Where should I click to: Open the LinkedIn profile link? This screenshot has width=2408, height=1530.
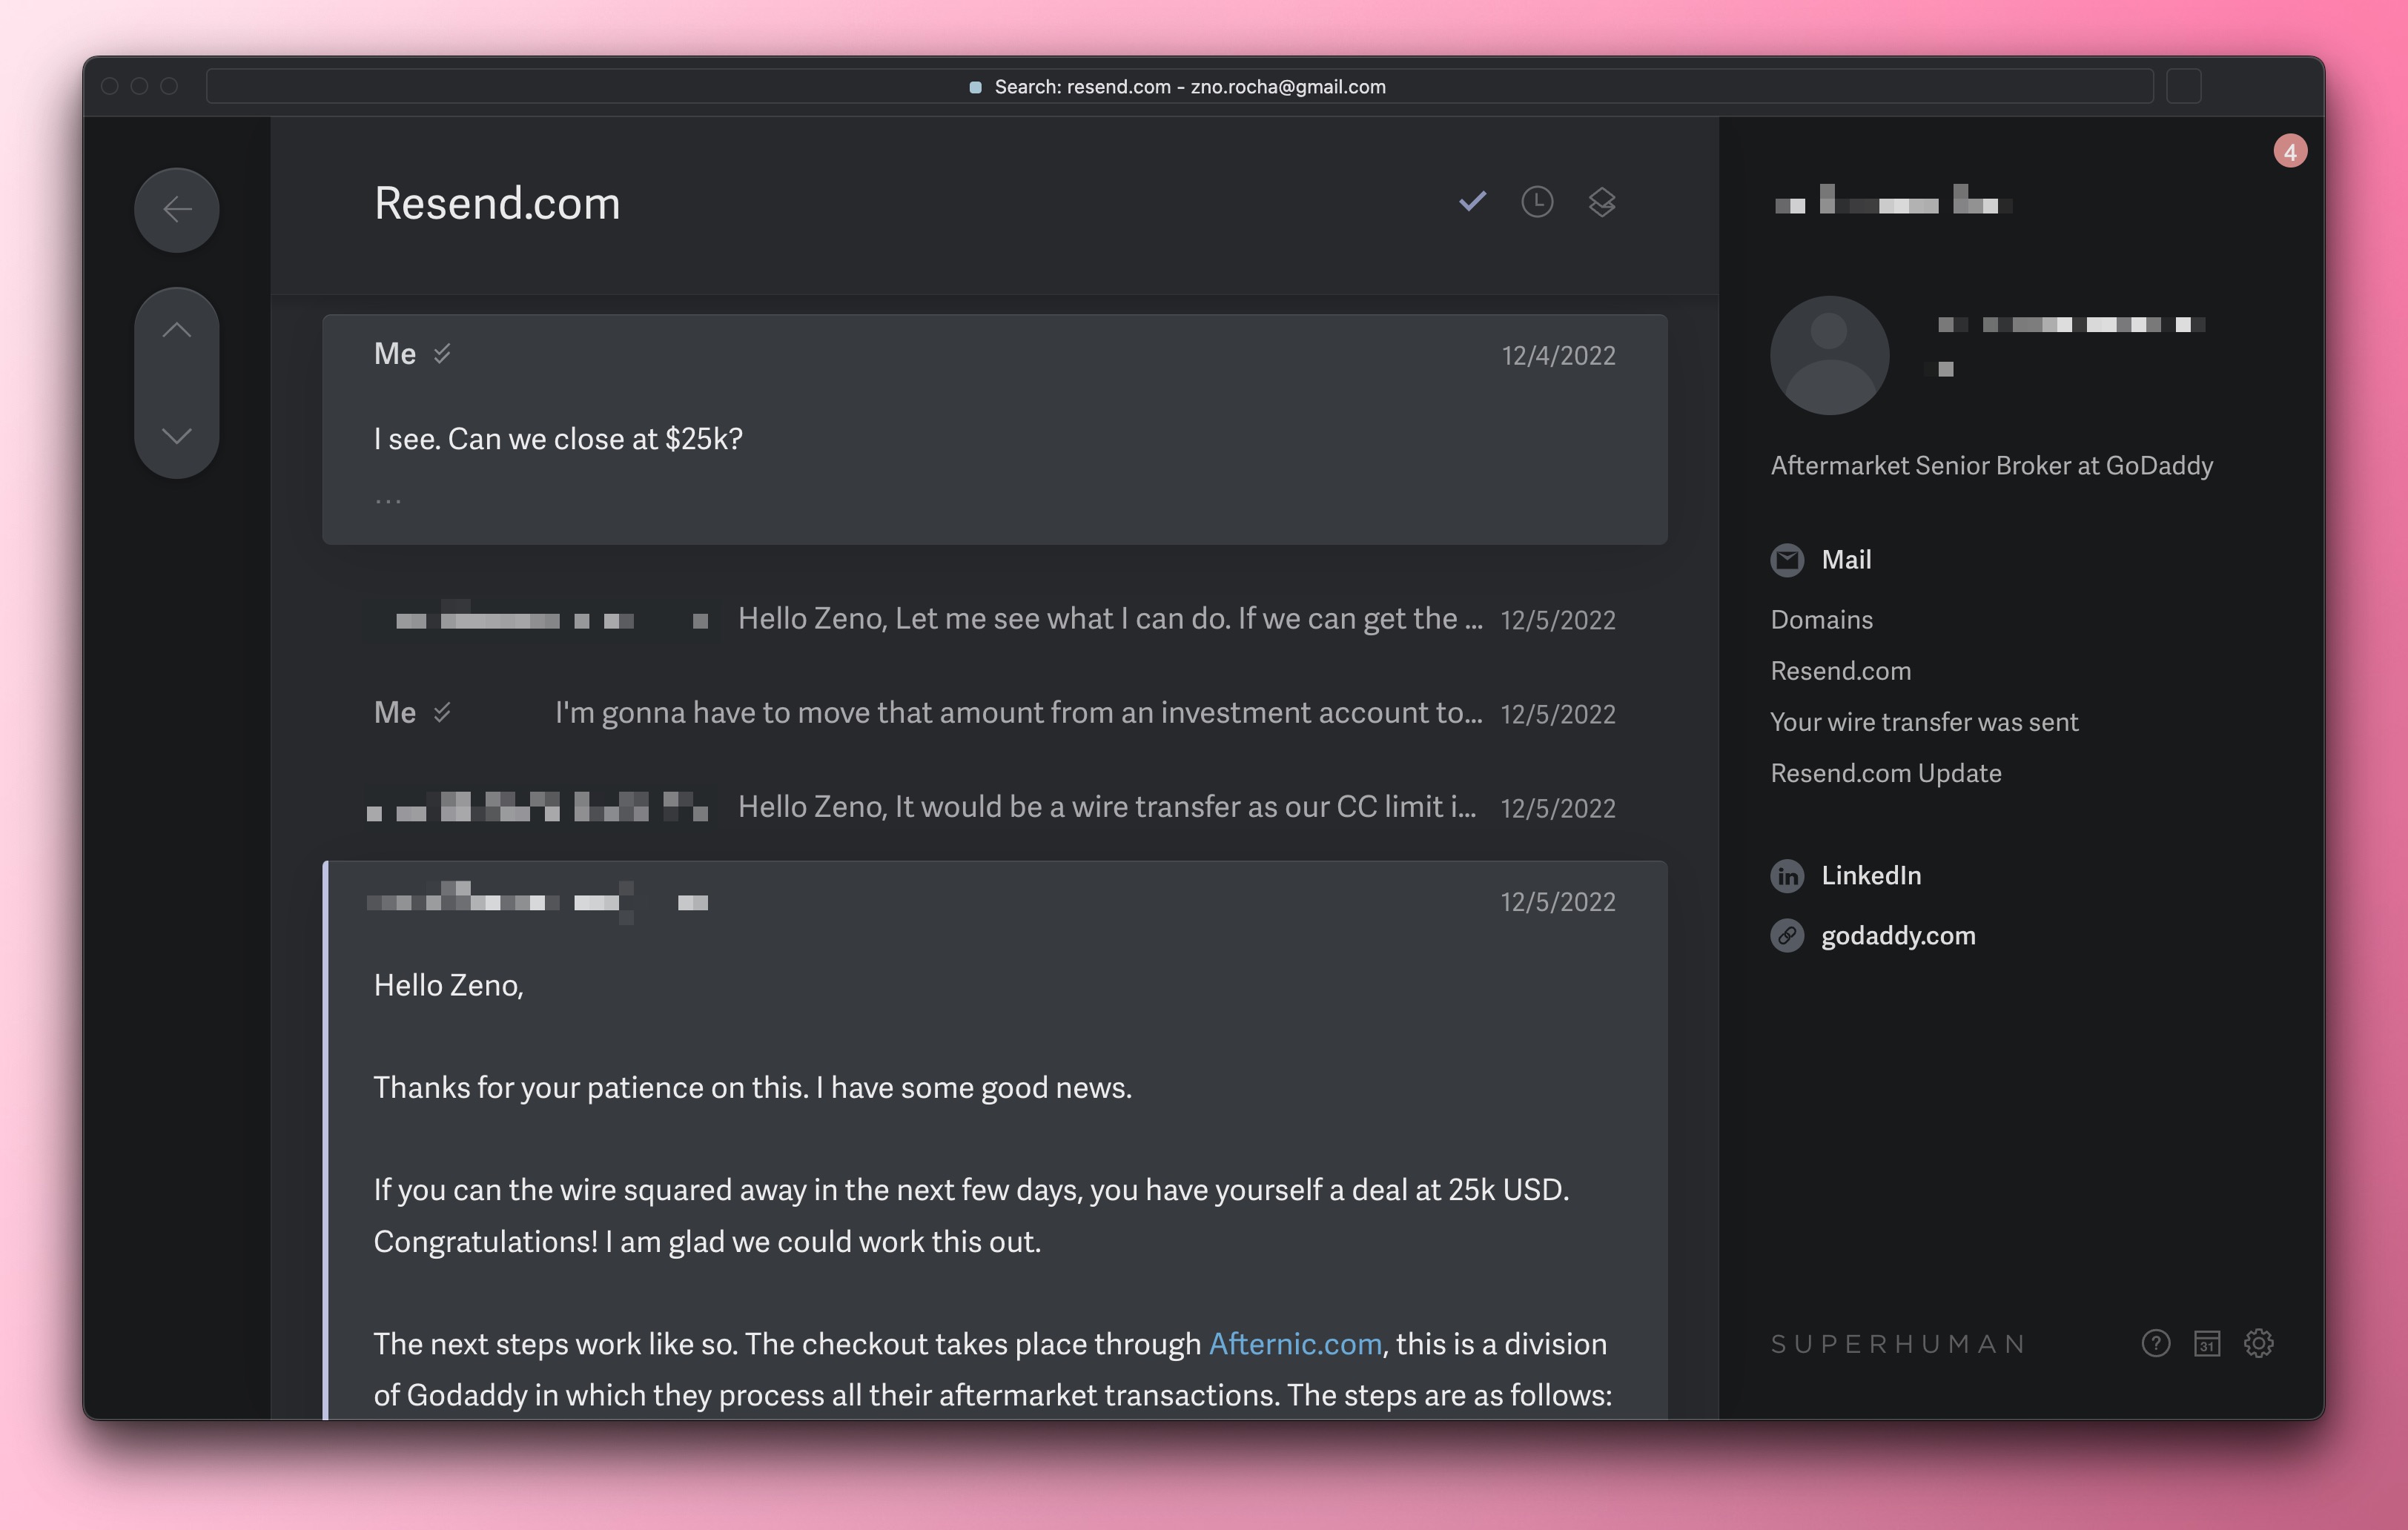(x=1870, y=876)
